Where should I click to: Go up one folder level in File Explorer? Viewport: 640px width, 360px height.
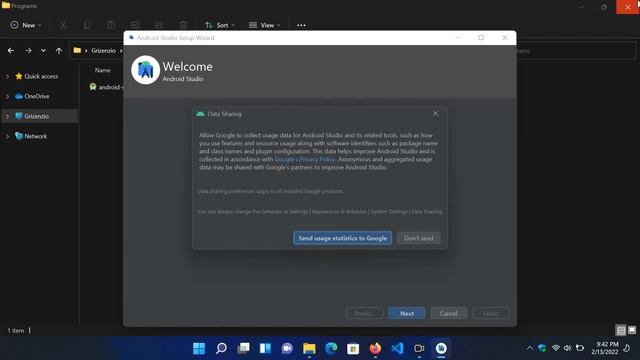coord(59,51)
